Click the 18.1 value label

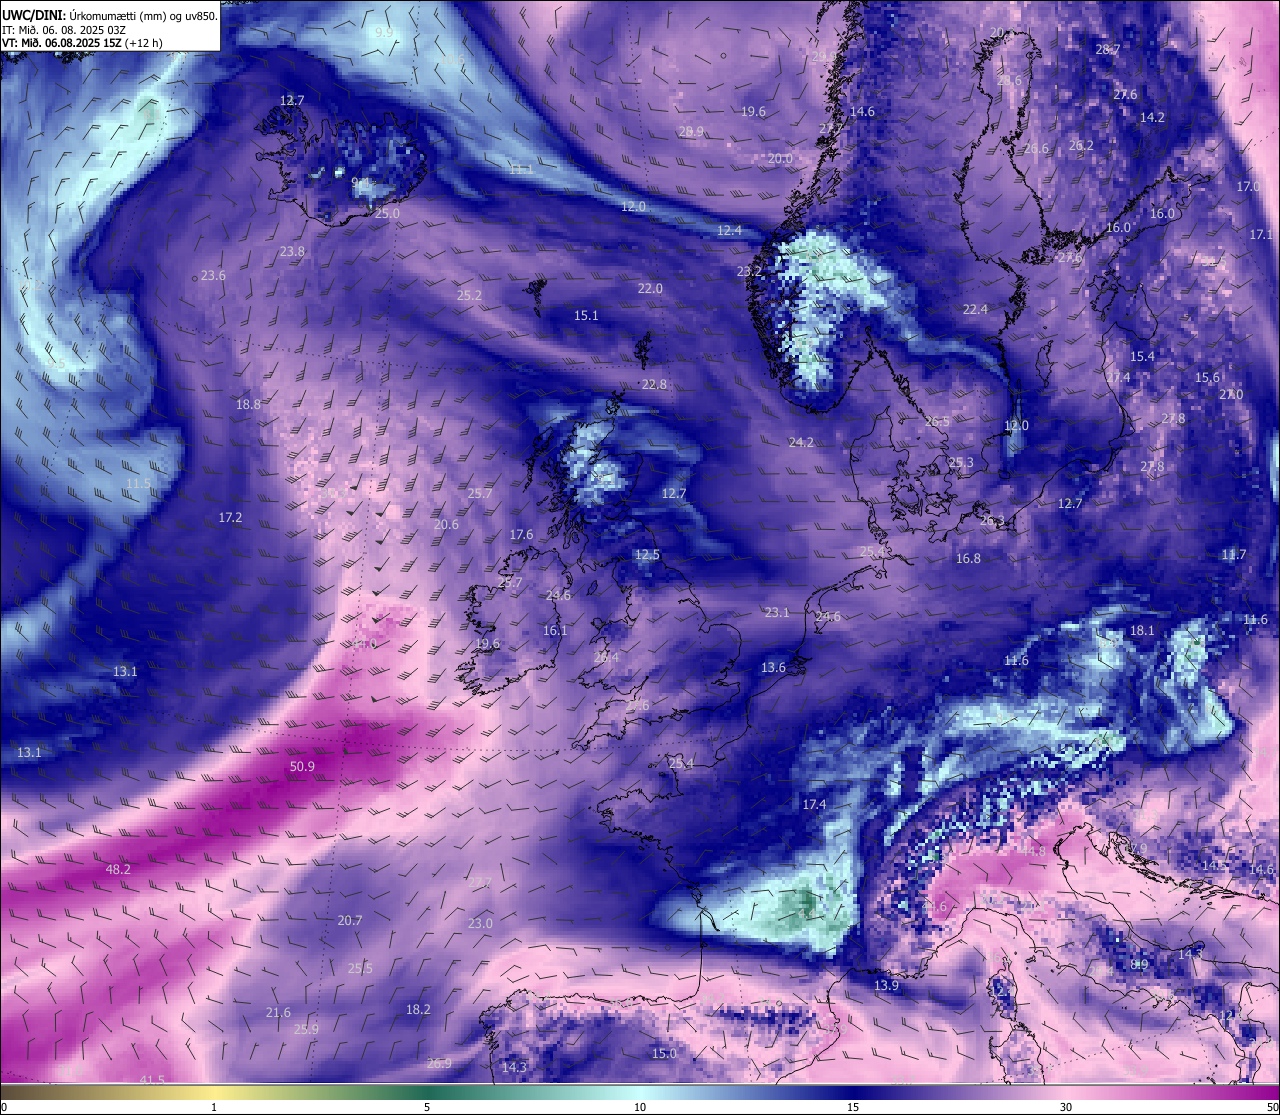(1141, 630)
